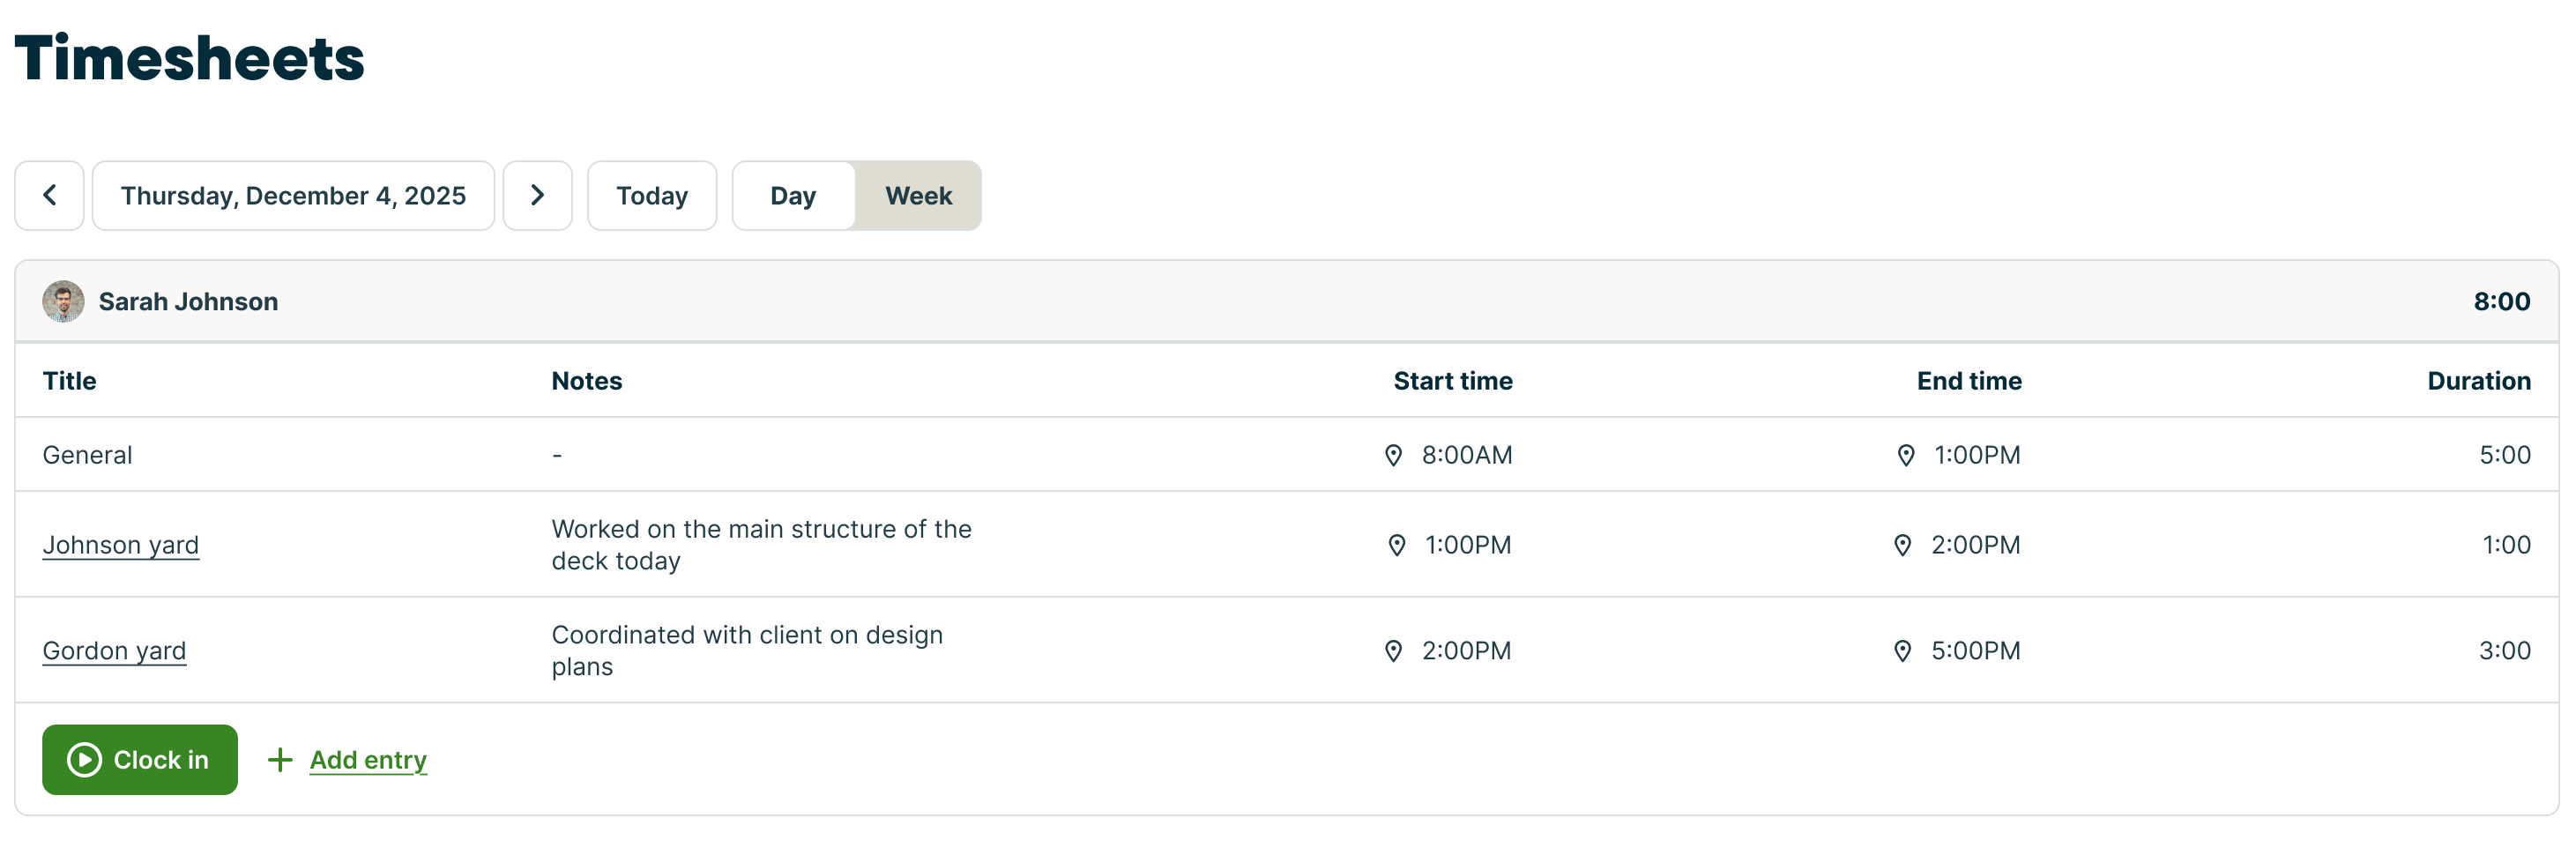2576x855 pixels.
Task: Click the plus icon beside Add entry
Action: (x=280, y=761)
